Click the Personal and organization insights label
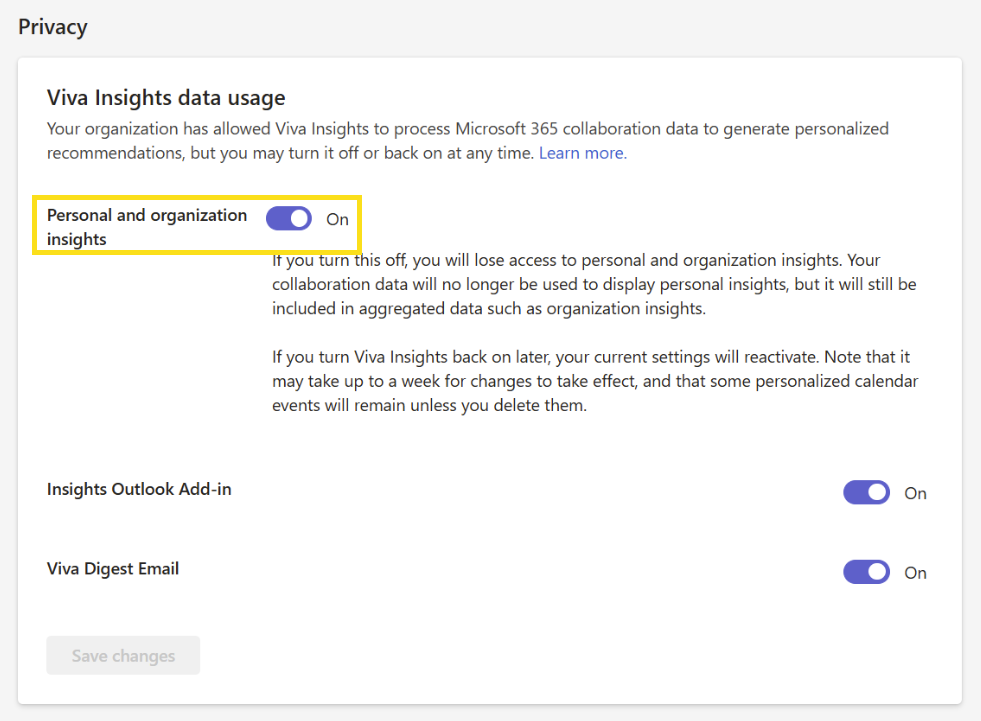The width and height of the screenshot is (981, 721). point(147,227)
